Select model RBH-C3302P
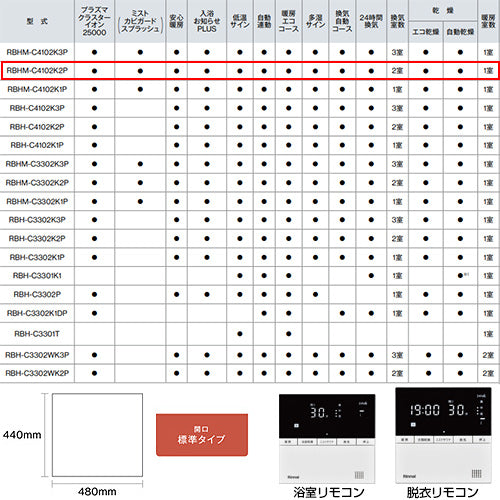 tap(37, 295)
